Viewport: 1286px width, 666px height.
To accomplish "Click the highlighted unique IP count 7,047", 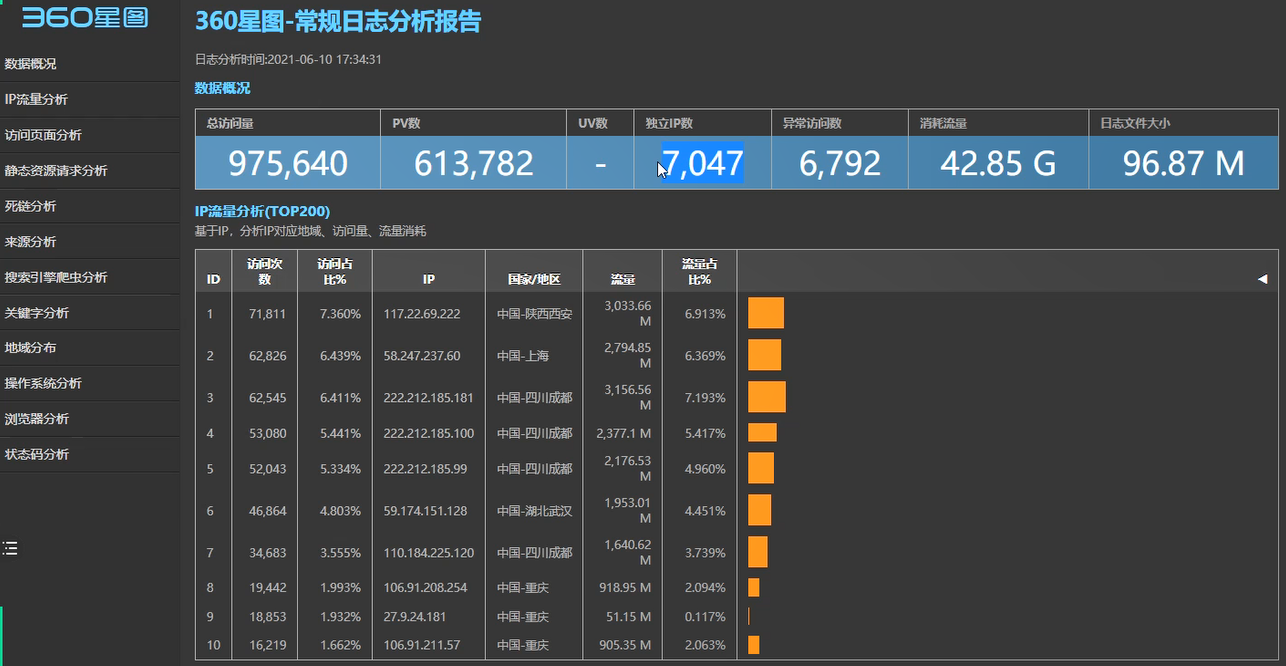I will point(703,163).
